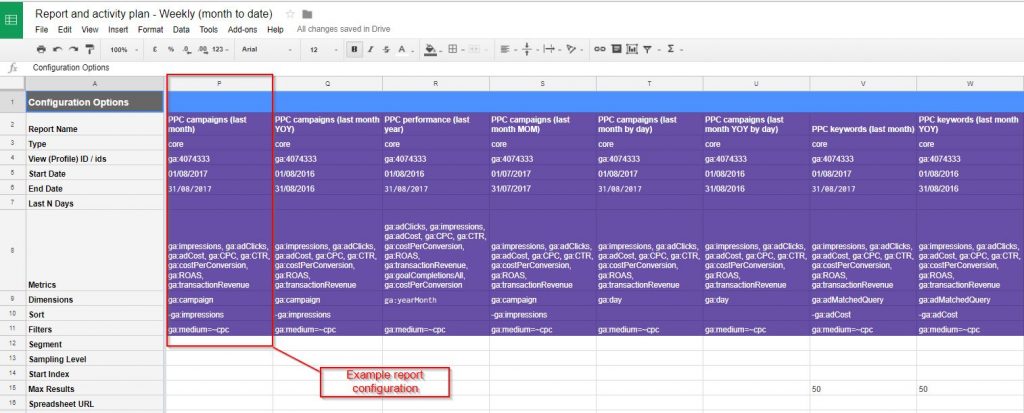Increase decimal places
1024x413 pixels.
[x=202, y=49]
